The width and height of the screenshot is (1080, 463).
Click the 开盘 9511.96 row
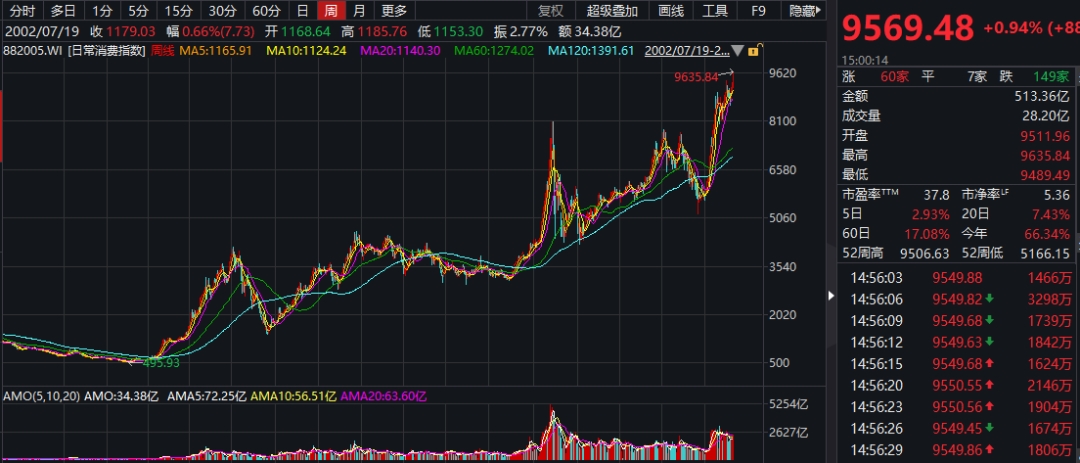(957, 135)
